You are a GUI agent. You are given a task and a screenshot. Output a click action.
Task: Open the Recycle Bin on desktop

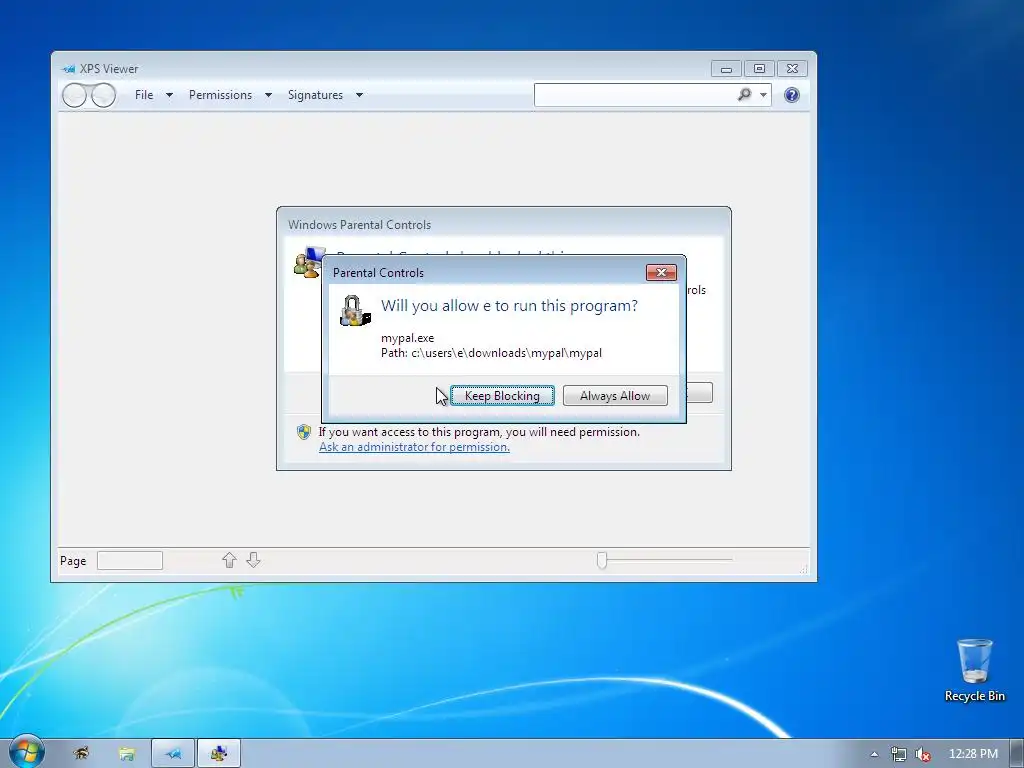coord(974,670)
